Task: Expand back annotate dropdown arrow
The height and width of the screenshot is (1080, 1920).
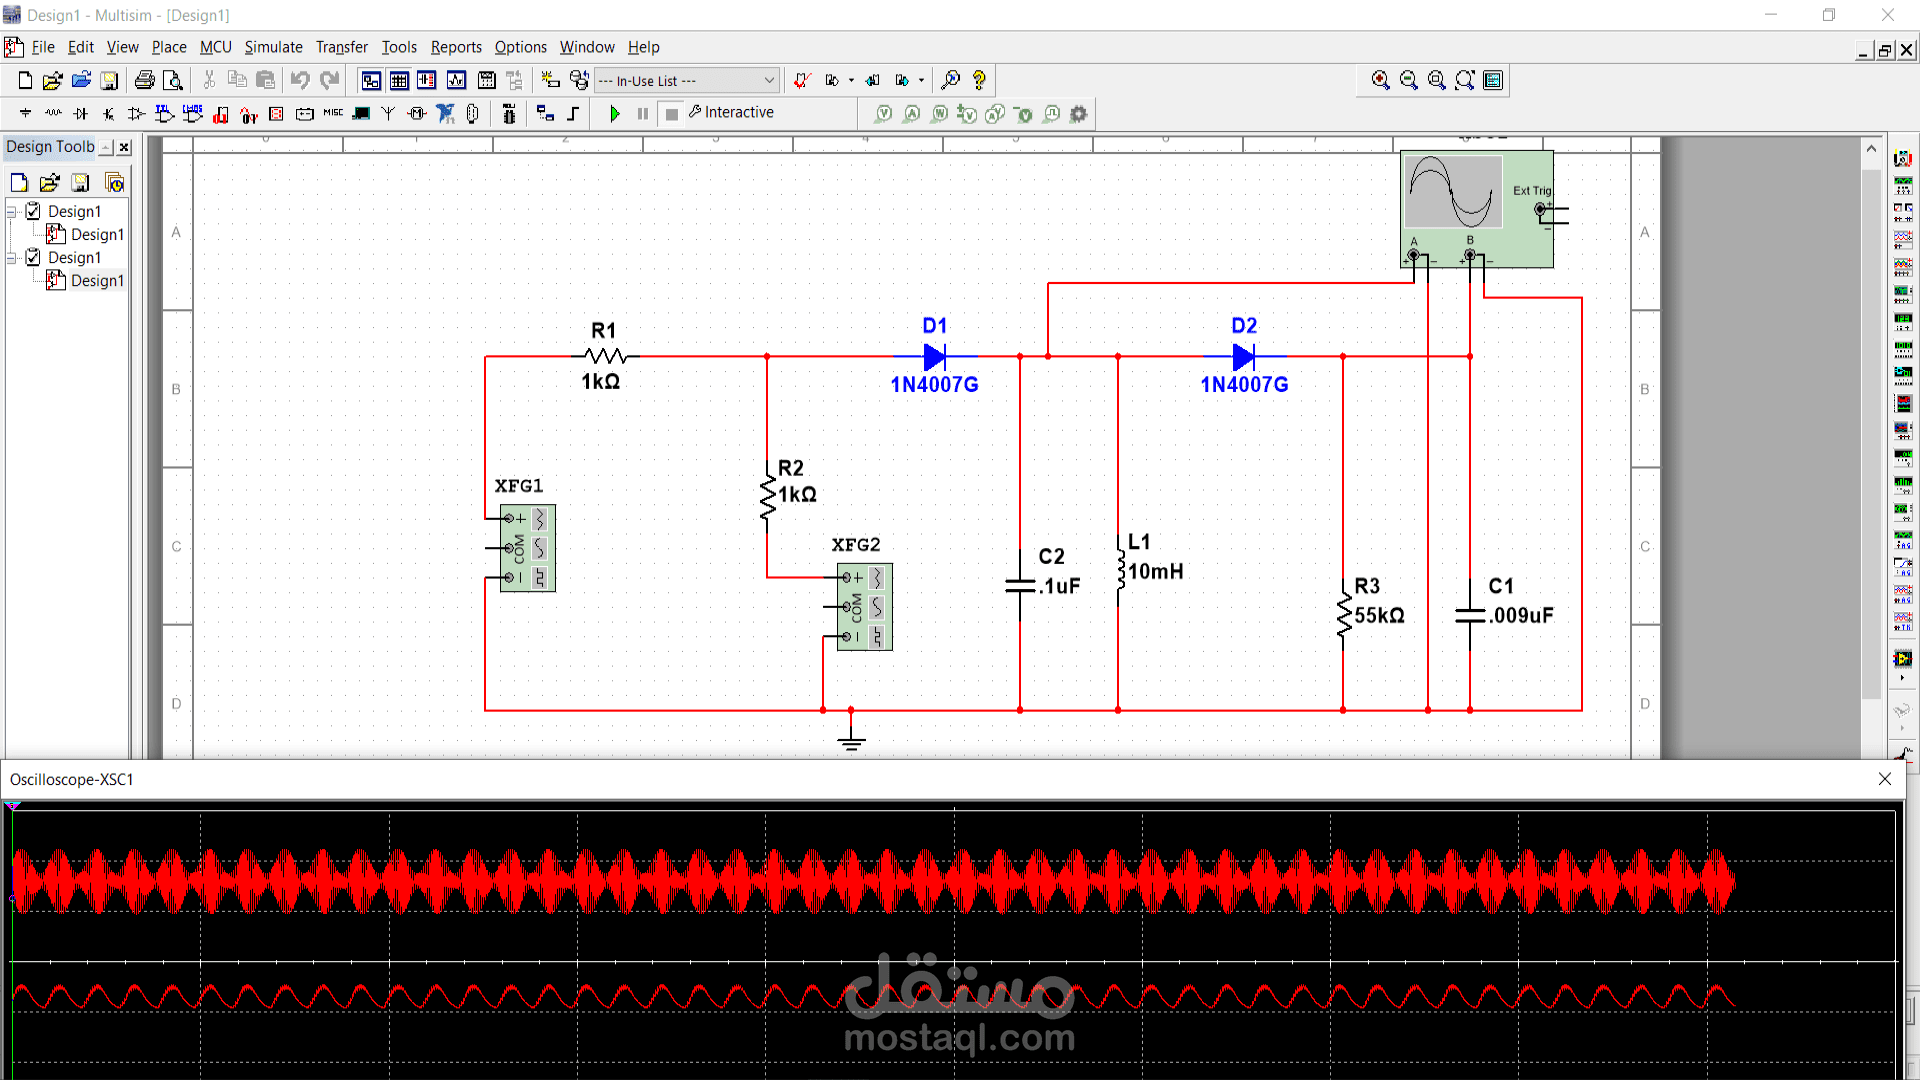Action: pyautogui.click(x=851, y=80)
